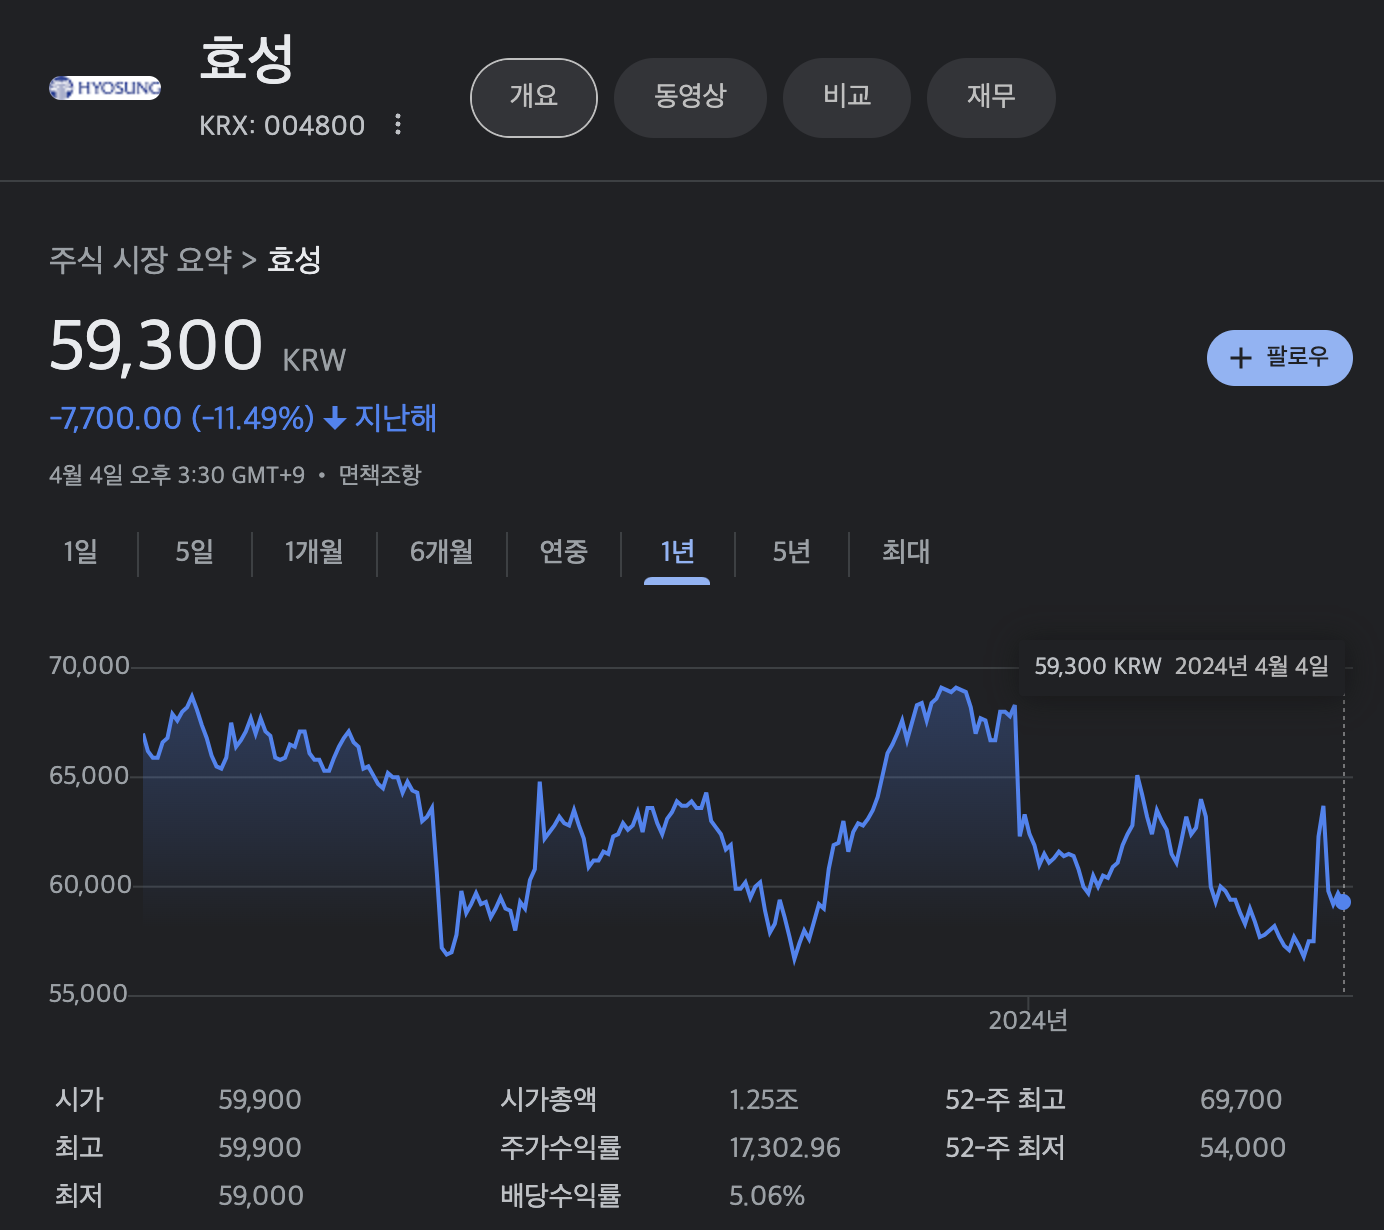The height and width of the screenshot is (1230, 1384).
Task: Click the 면책조항 disclaimer link
Action: 380,475
